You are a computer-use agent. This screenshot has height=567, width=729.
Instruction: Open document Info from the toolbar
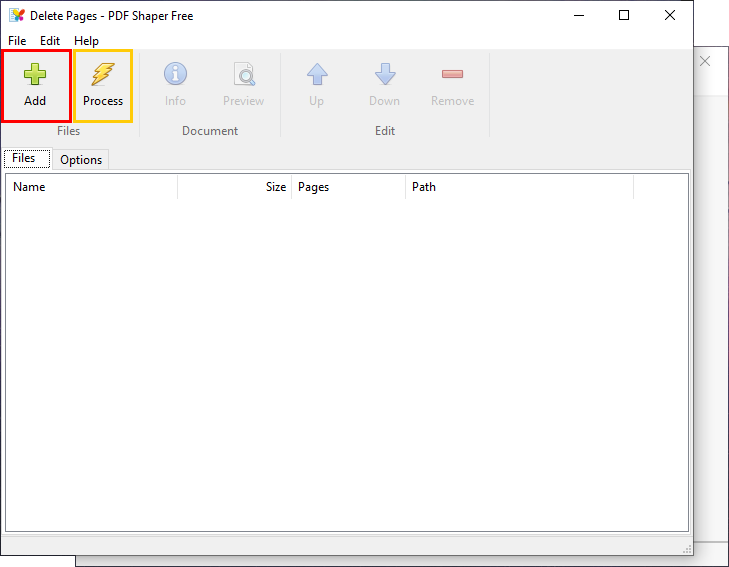175,86
